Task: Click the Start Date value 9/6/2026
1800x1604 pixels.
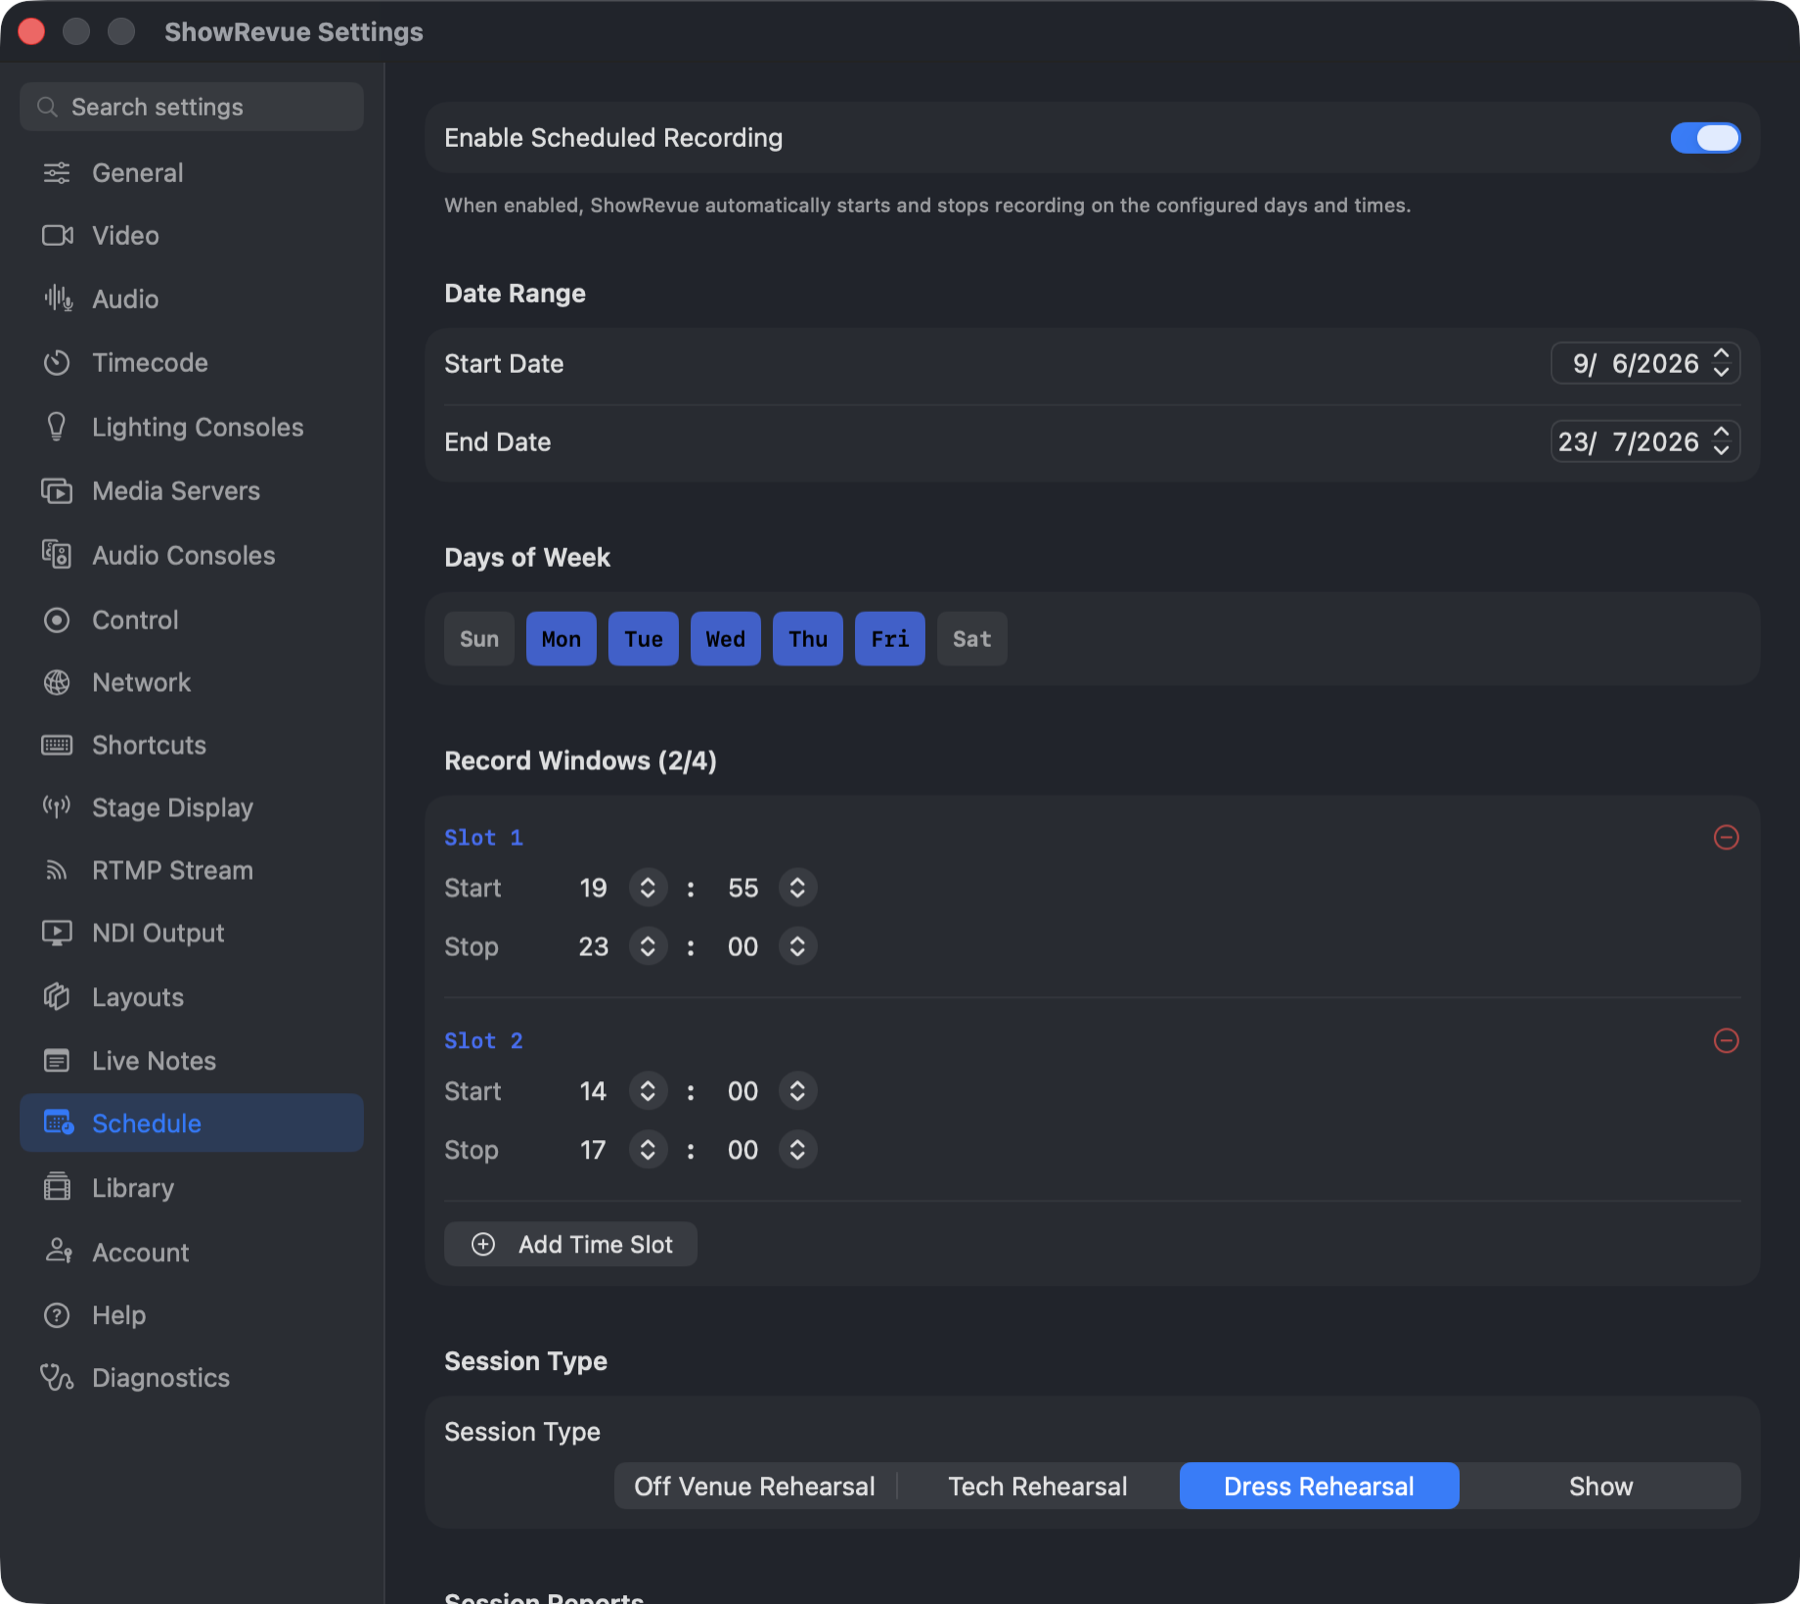Action: coord(1635,363)
